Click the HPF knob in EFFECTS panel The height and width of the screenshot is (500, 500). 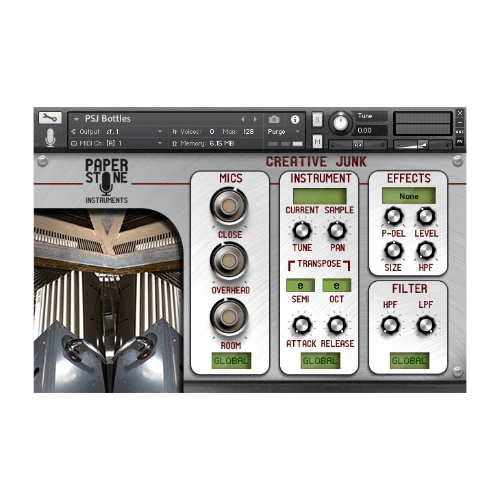pos(426,251)
